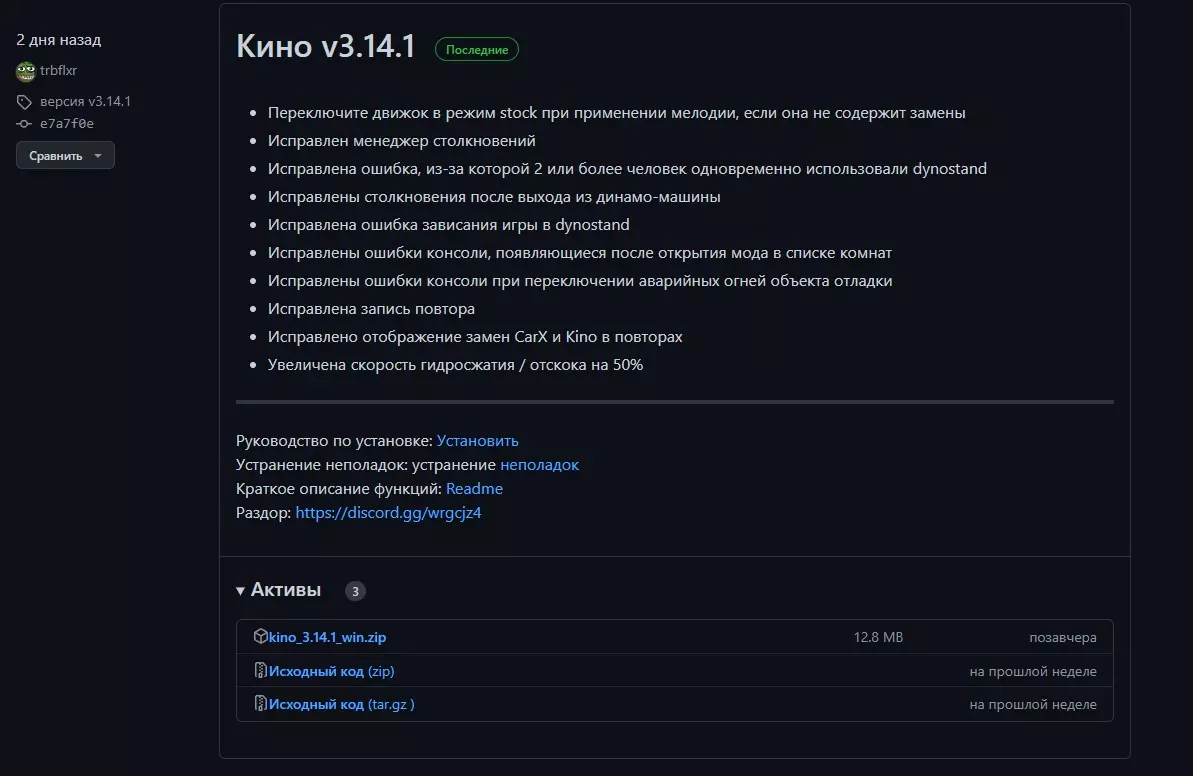Click the file icon for Исходный код (tar.gz)
Screen dimensions: 1193x776
click(x=261, y=704)
